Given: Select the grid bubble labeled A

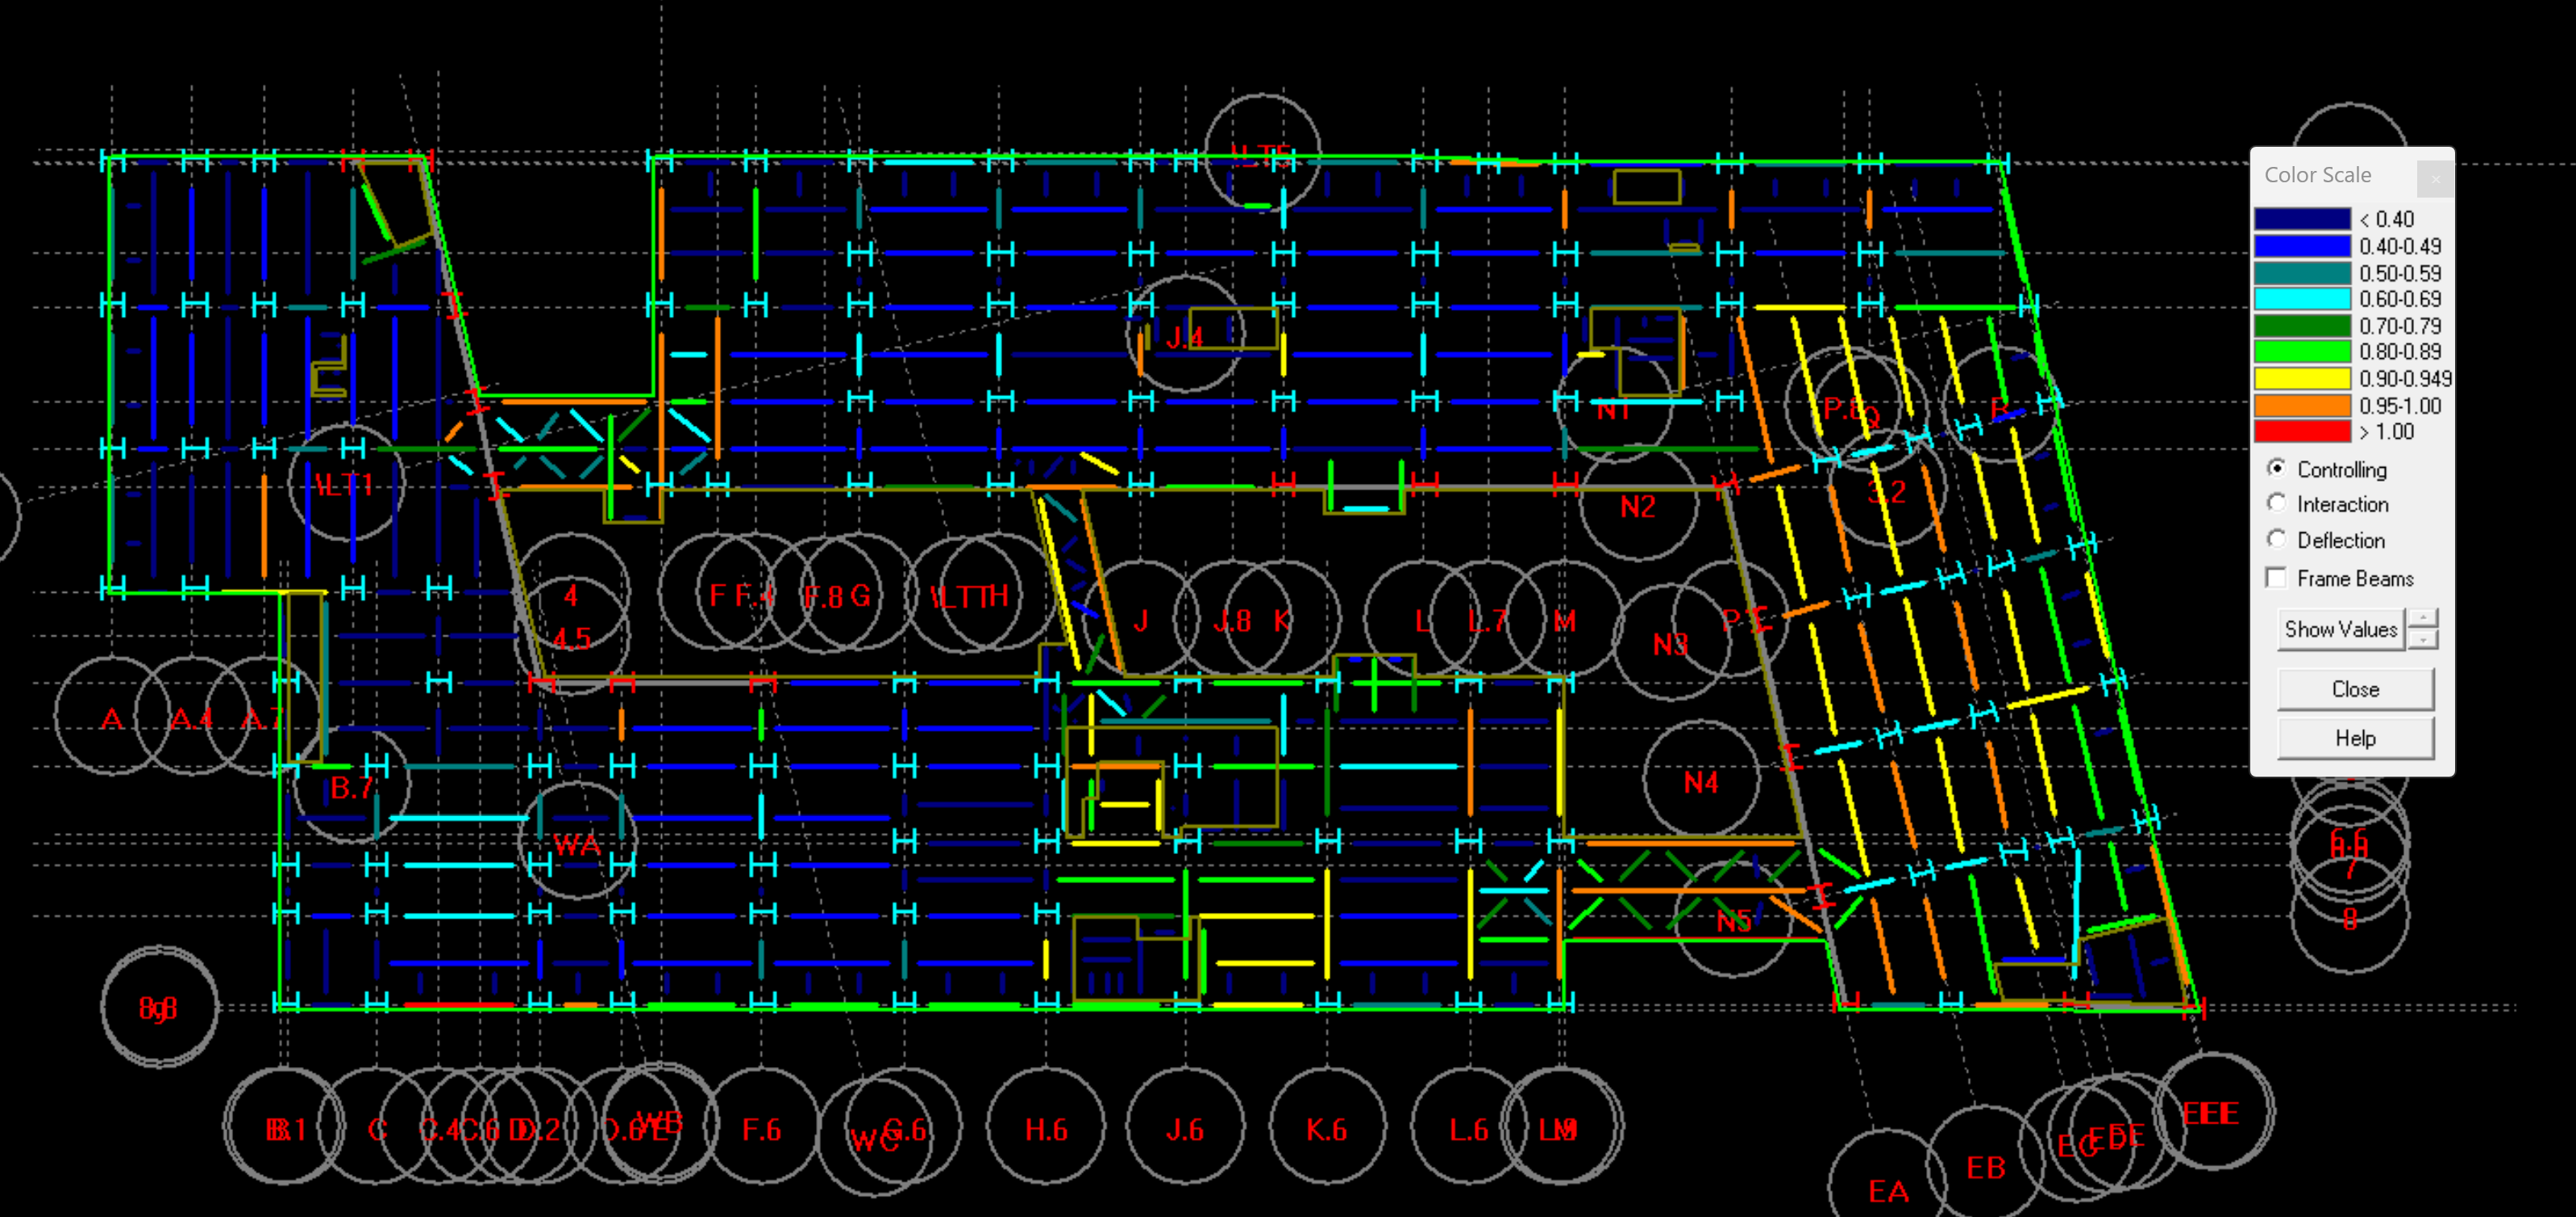Looking at the screenshot, I should point(113,717).
